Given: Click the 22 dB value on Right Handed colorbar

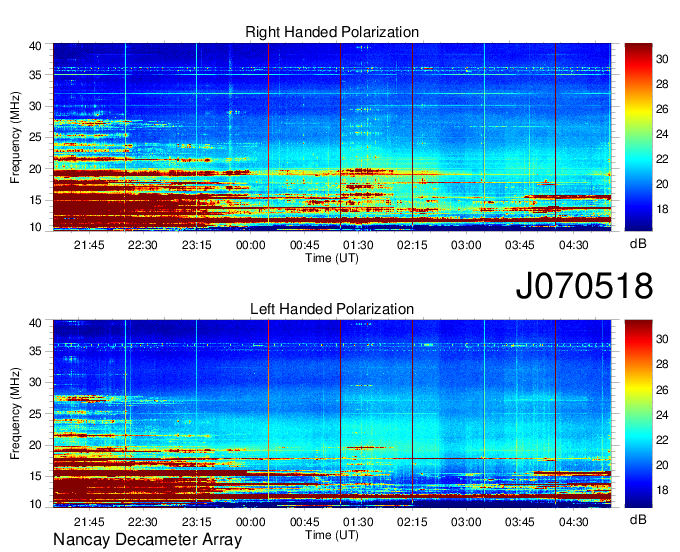Looking at the screenshot, I should 662,159.
